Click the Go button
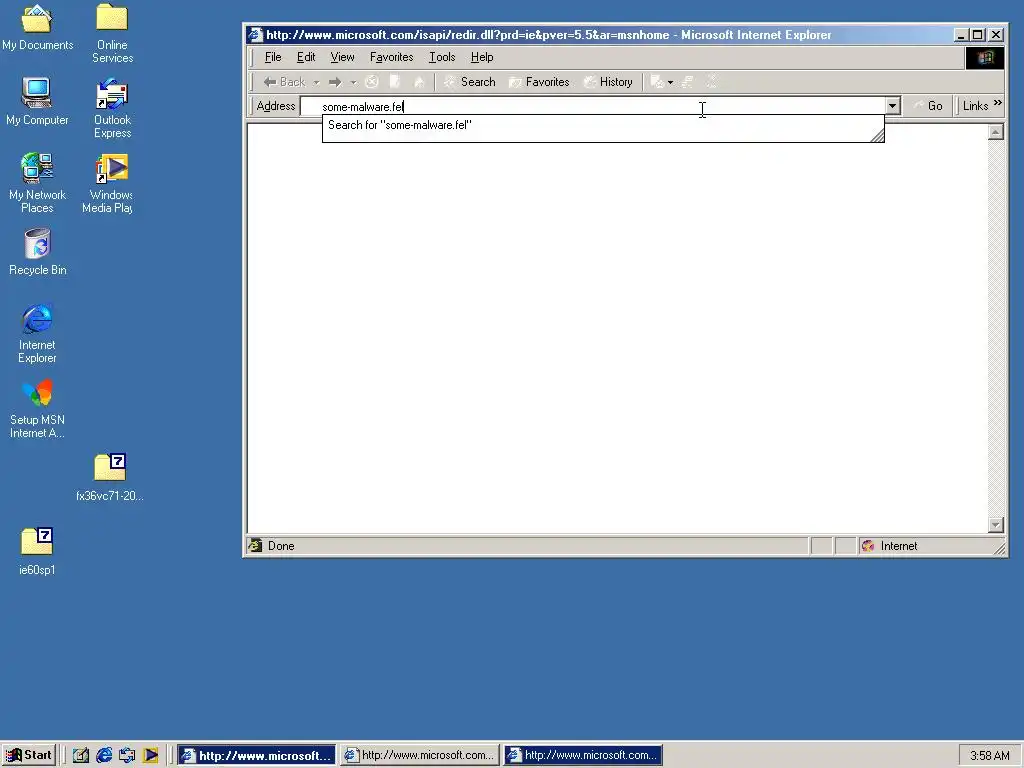The height and width of the screenshot is (768, 1024). tap(928, 106)
